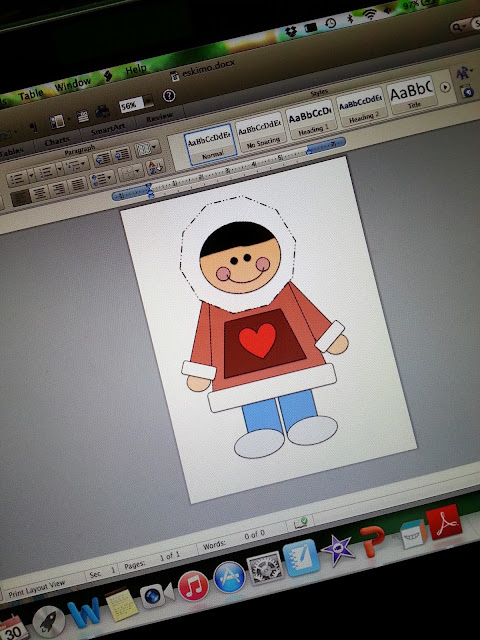This screenshot has height=640, width=480.
Task: Open the sidebar icon's dropdown arrow
Action: (x=67, y=119)
